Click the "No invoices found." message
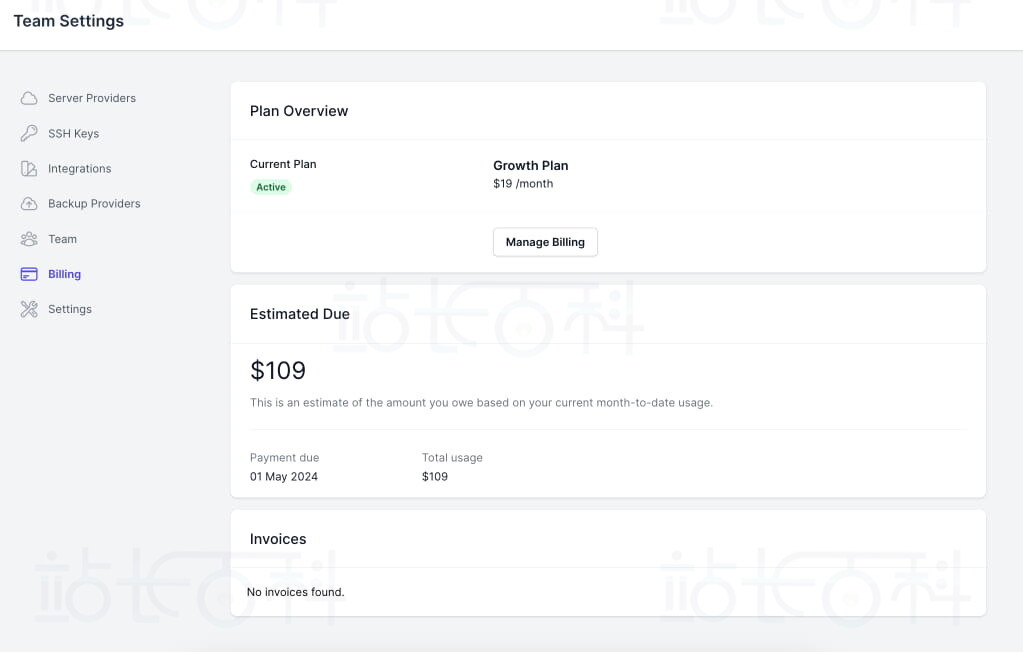 (x=296, y=592)
